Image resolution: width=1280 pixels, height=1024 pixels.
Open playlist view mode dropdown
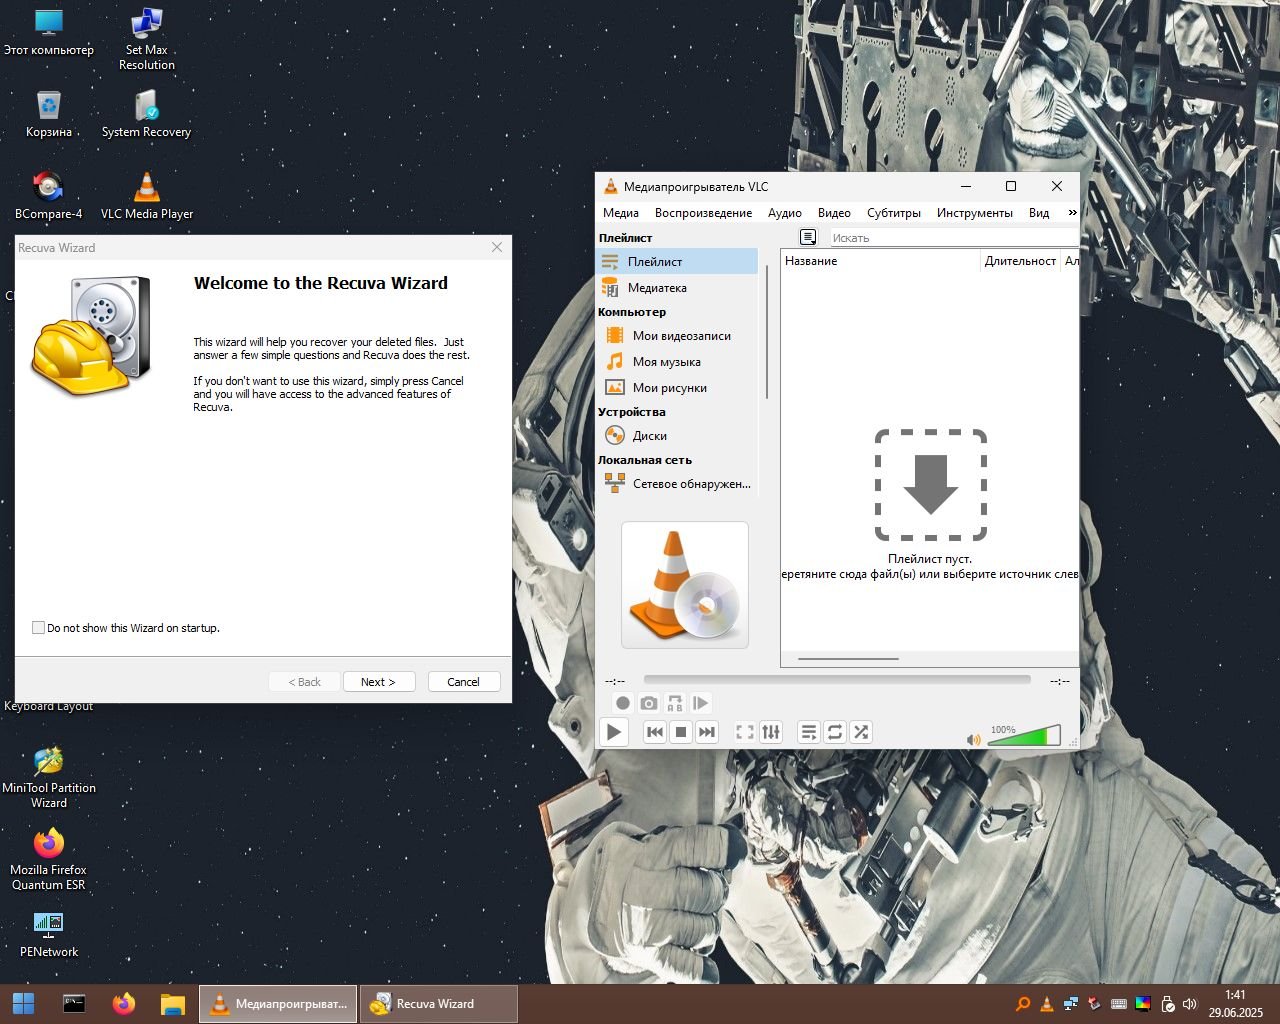click(x=808, y=237)
